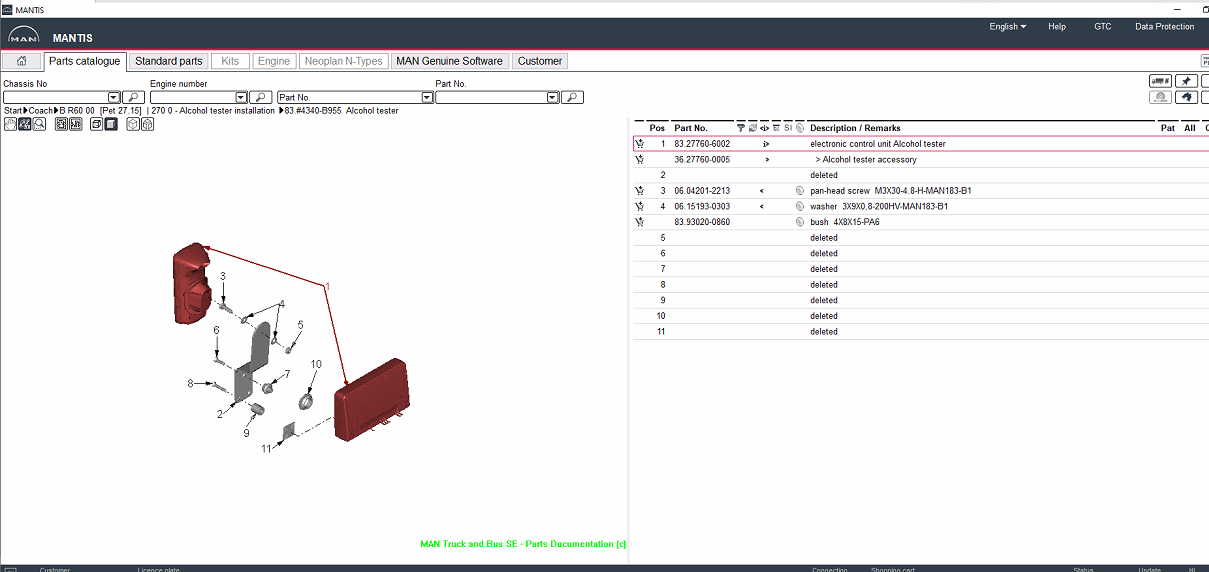Open the Data Protection link
This screenshot has width=1209, height=572.
(1164, 27)
